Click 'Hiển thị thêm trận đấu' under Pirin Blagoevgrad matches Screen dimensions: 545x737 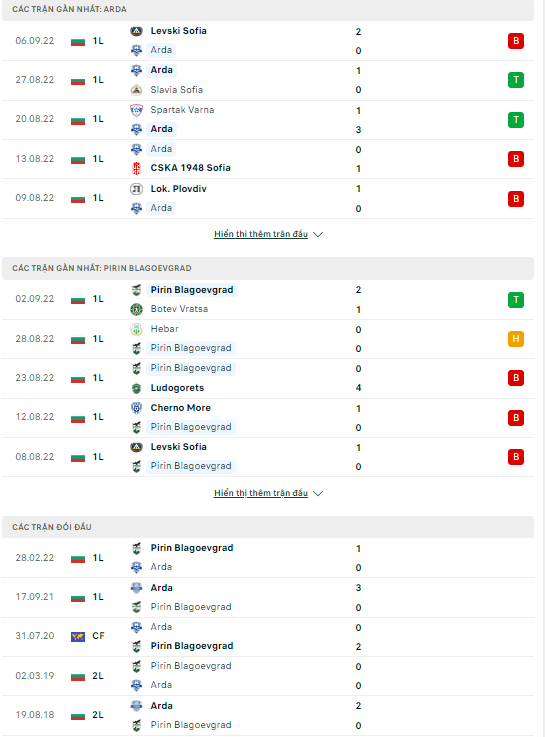[x=261, y=493]
